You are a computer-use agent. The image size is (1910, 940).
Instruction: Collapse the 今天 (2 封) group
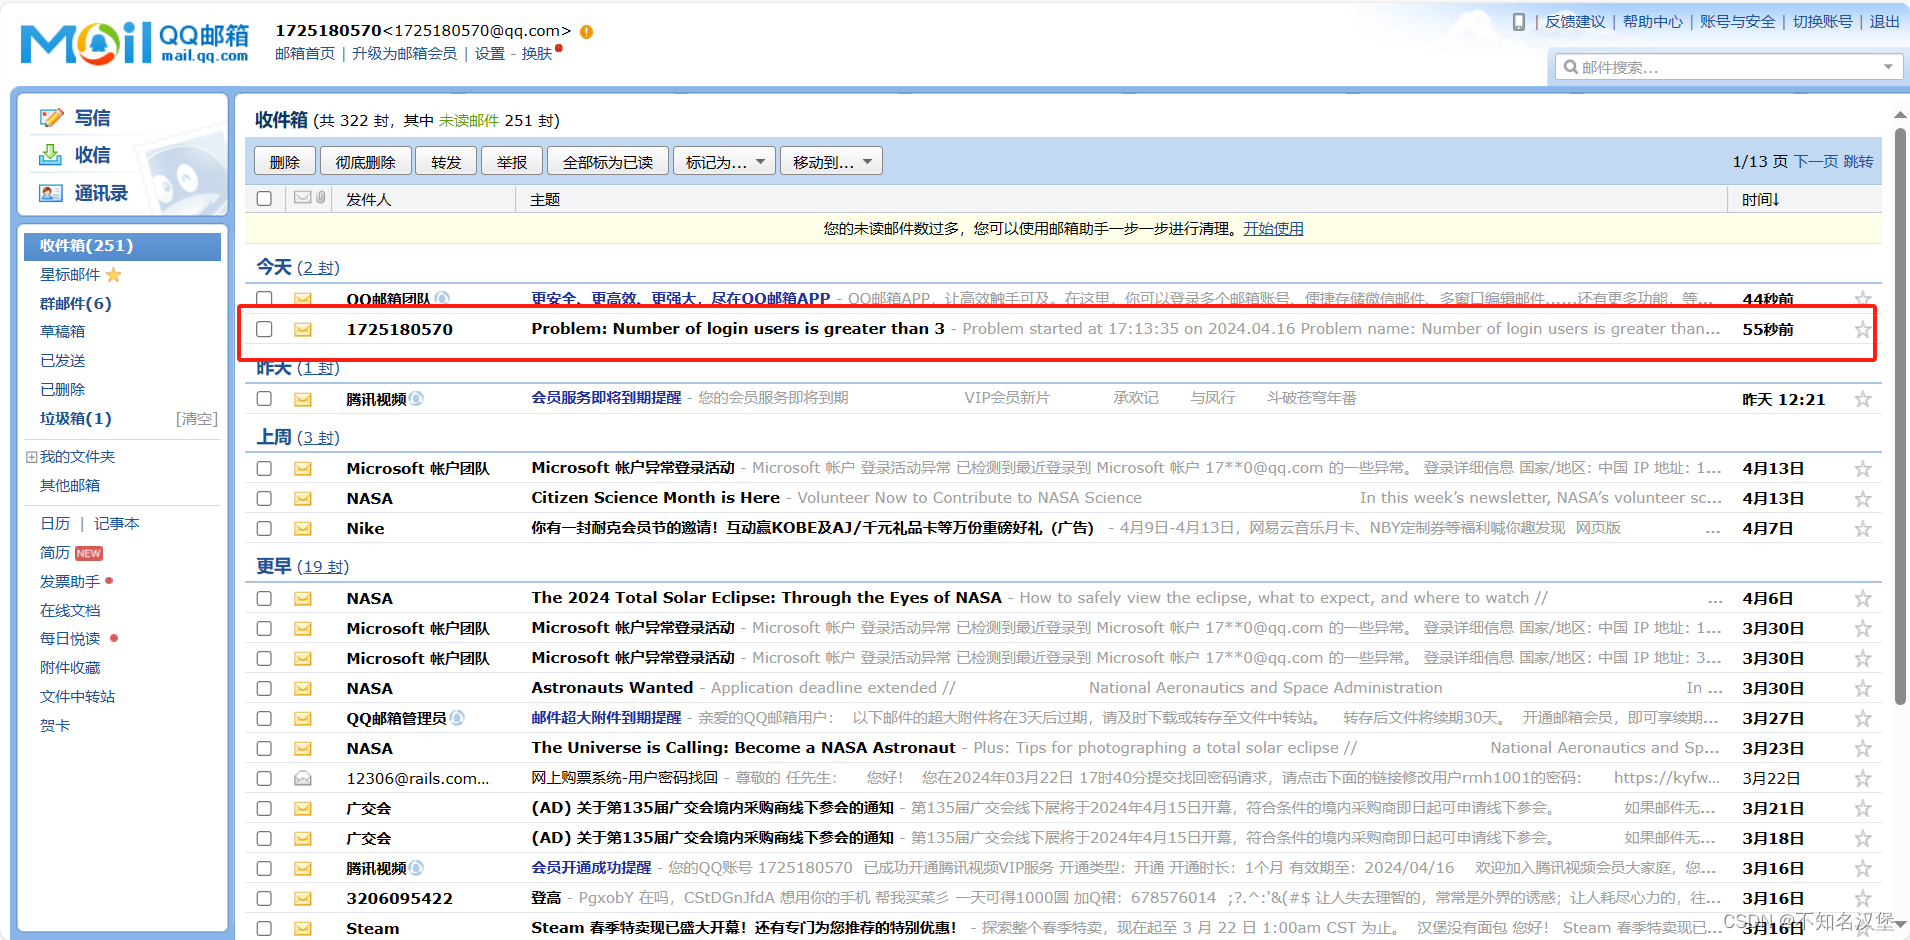(x=298, y=267)
